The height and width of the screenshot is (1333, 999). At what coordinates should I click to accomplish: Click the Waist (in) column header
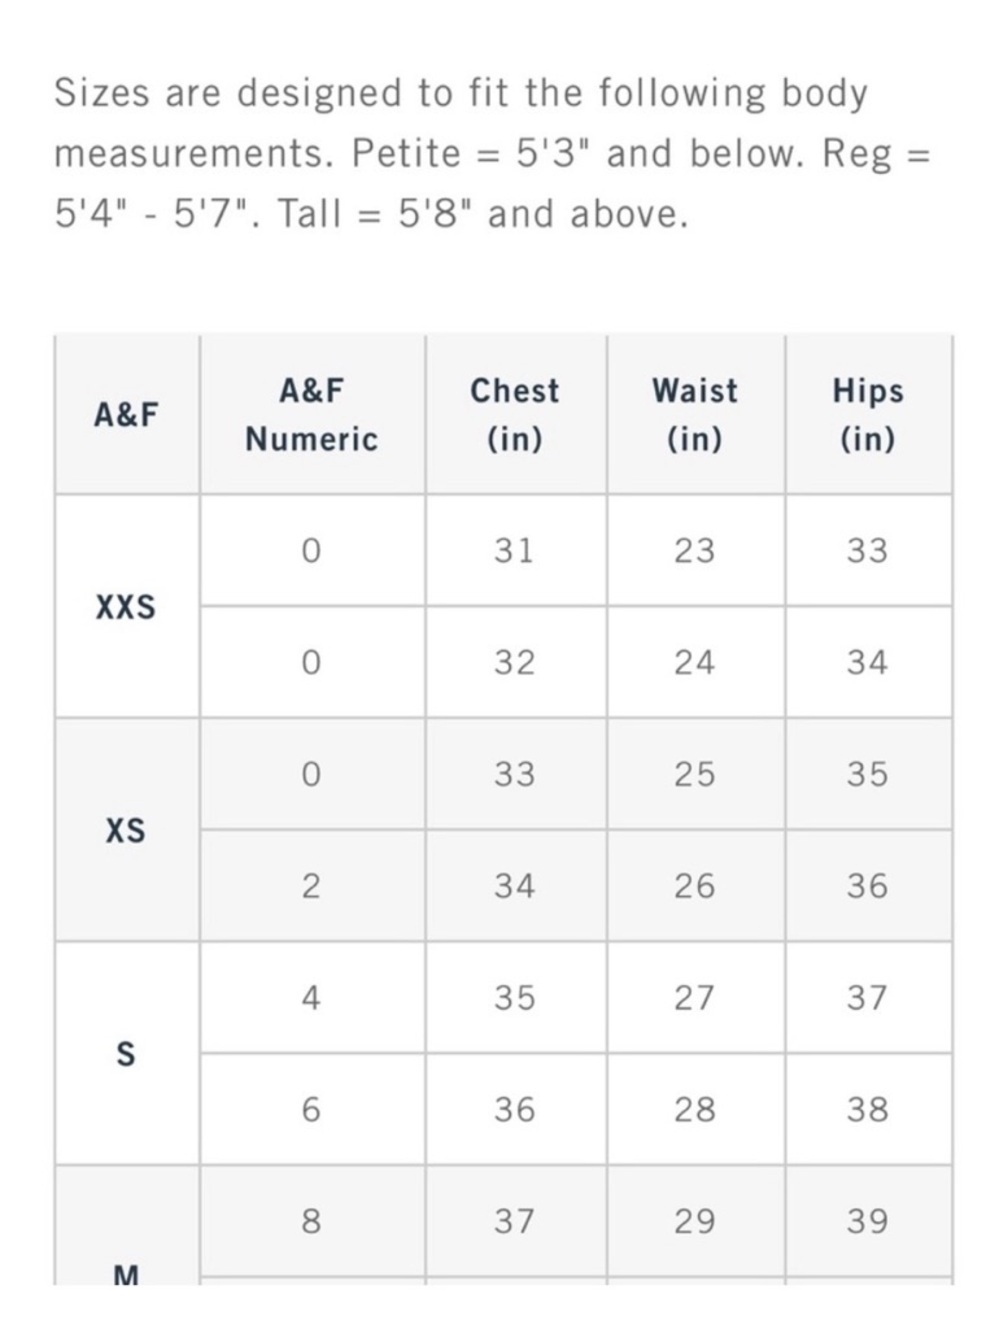(695, 414)
